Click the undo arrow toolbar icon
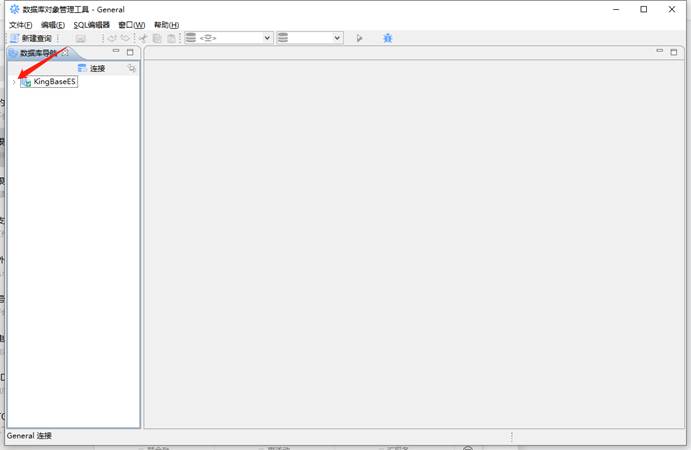Screen dimensions: 691x450 point(112,38)
